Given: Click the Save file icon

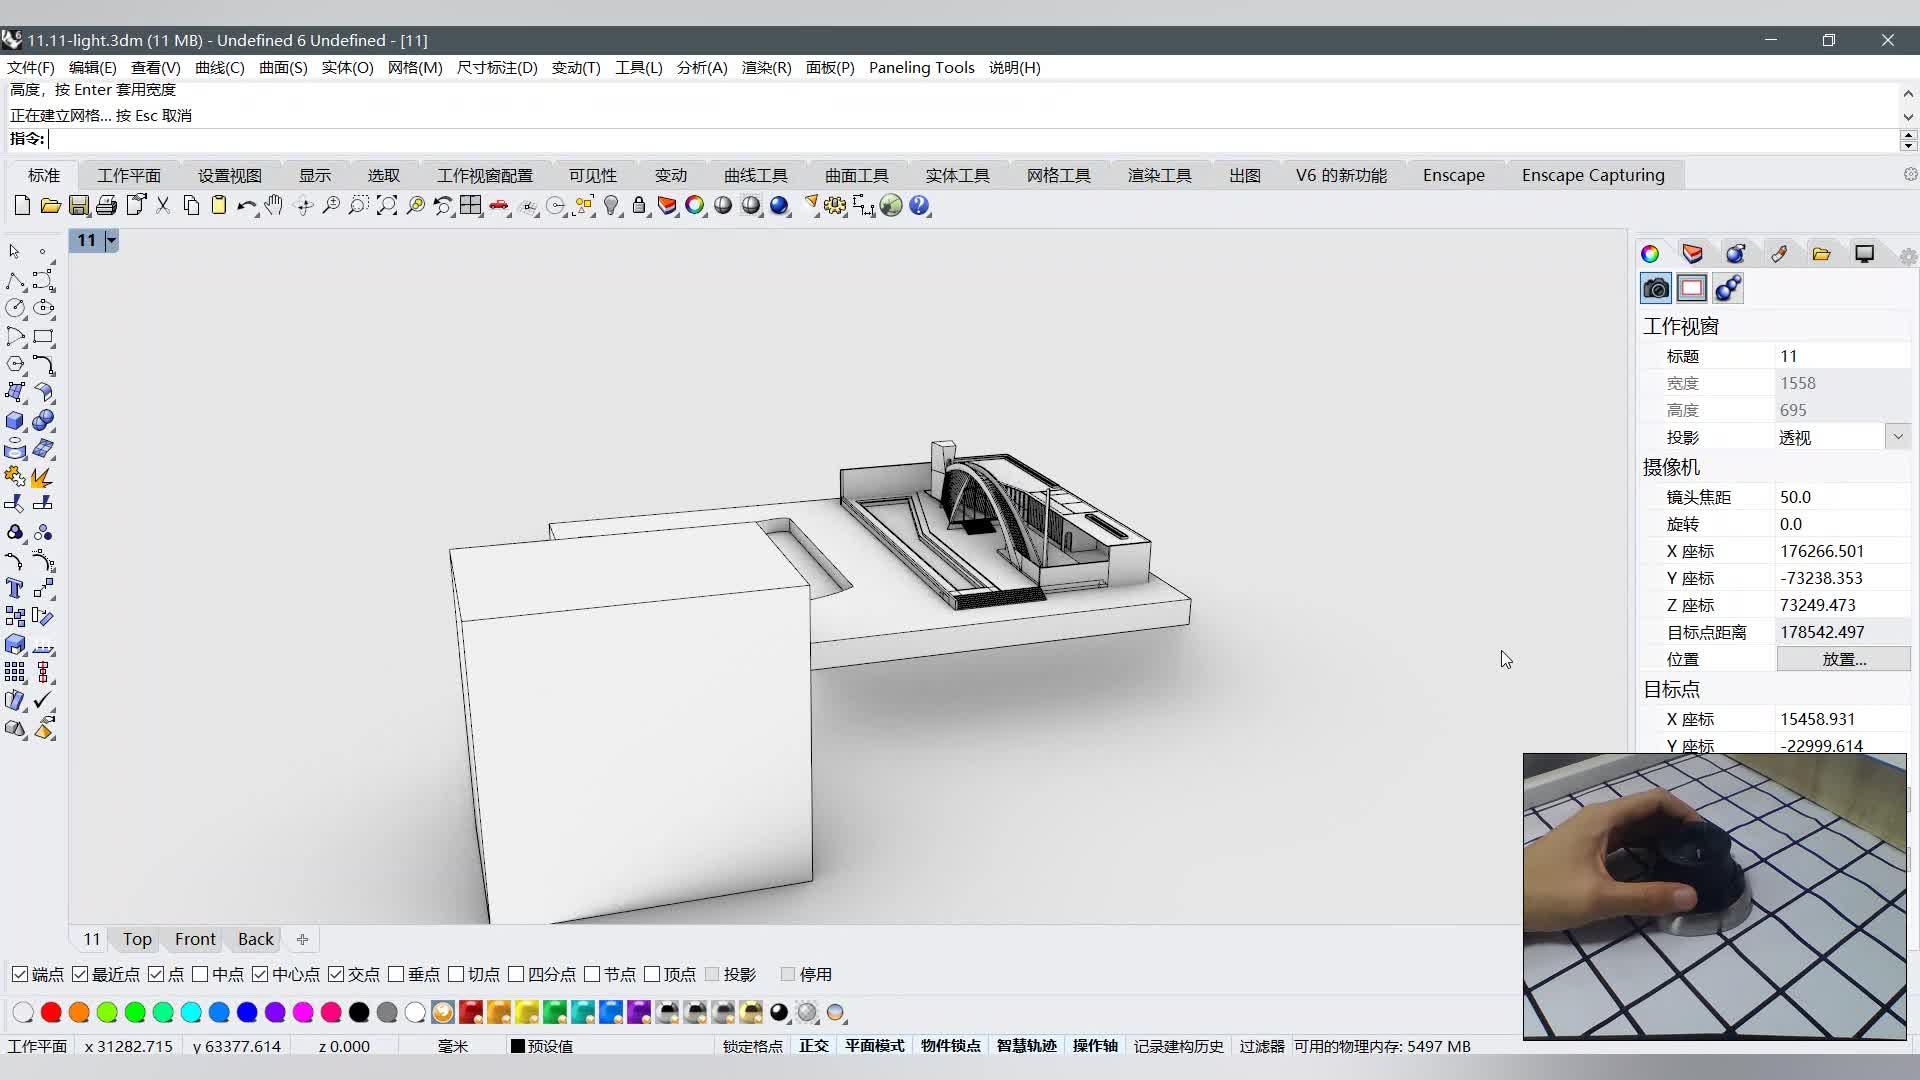Looking at the screenshot, I should (x=79, y=206).
